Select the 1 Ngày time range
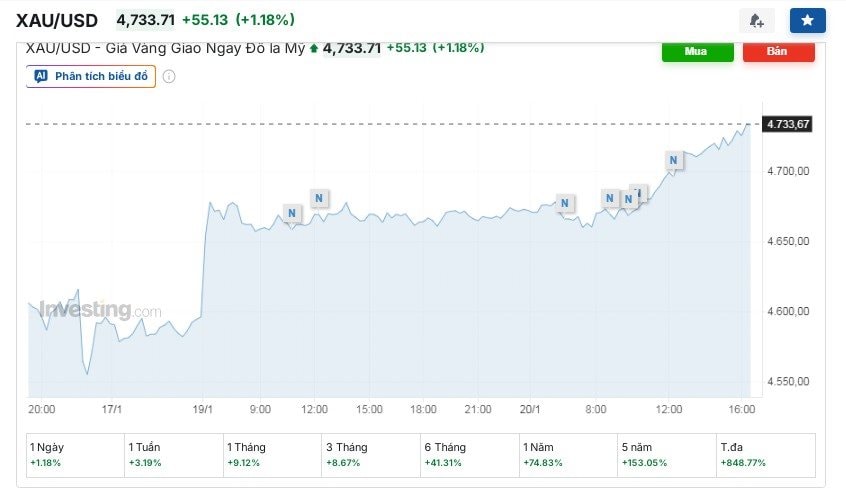This screenshot has height=503, width=846. [74, 455]
